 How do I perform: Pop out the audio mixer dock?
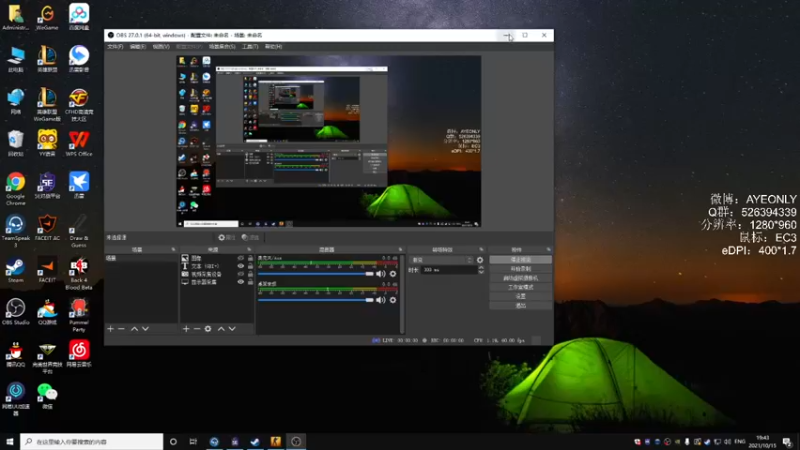click(x=400, y=249)
